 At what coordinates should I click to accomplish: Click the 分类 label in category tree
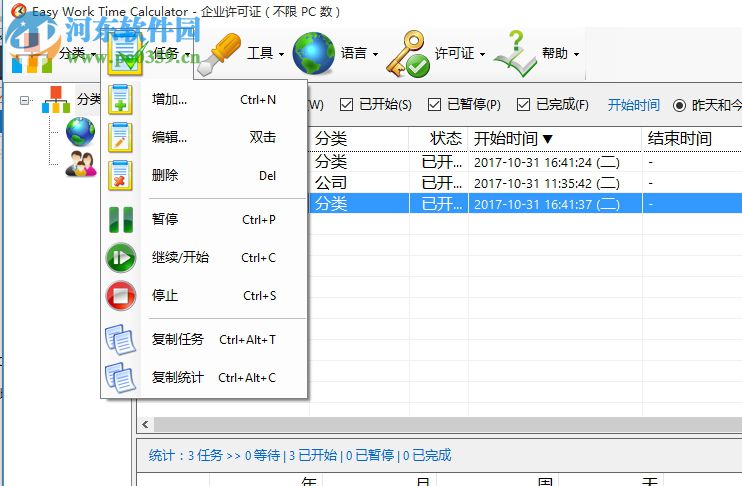click(x=89, y=99)
